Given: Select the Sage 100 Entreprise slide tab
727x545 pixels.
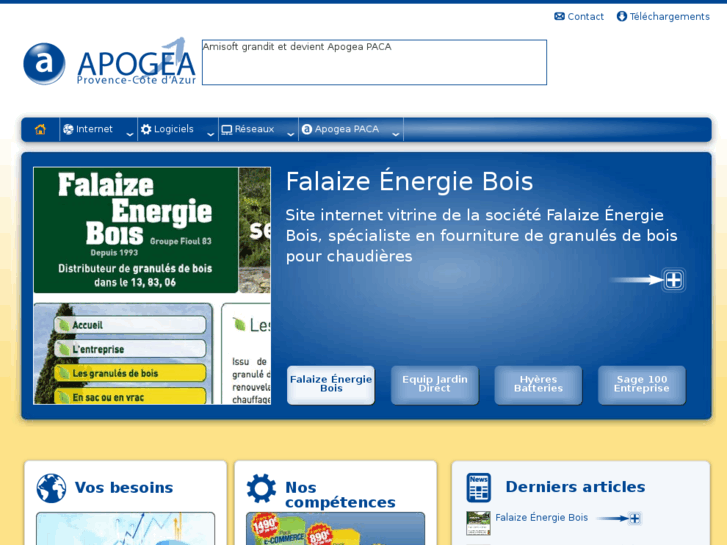Looking at the screenshot, I should [x=642, y=385].
